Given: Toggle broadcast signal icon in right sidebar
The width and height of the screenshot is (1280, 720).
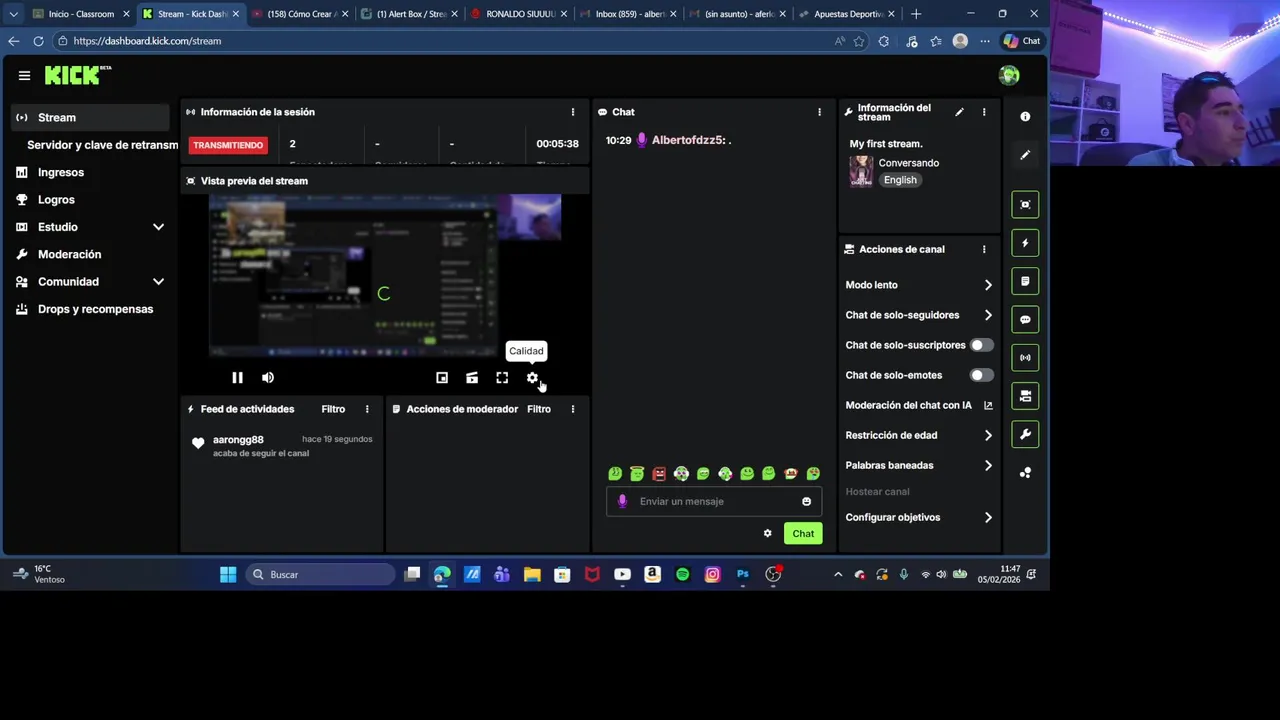Looking at the screenshot, I should pos(1025,358).
